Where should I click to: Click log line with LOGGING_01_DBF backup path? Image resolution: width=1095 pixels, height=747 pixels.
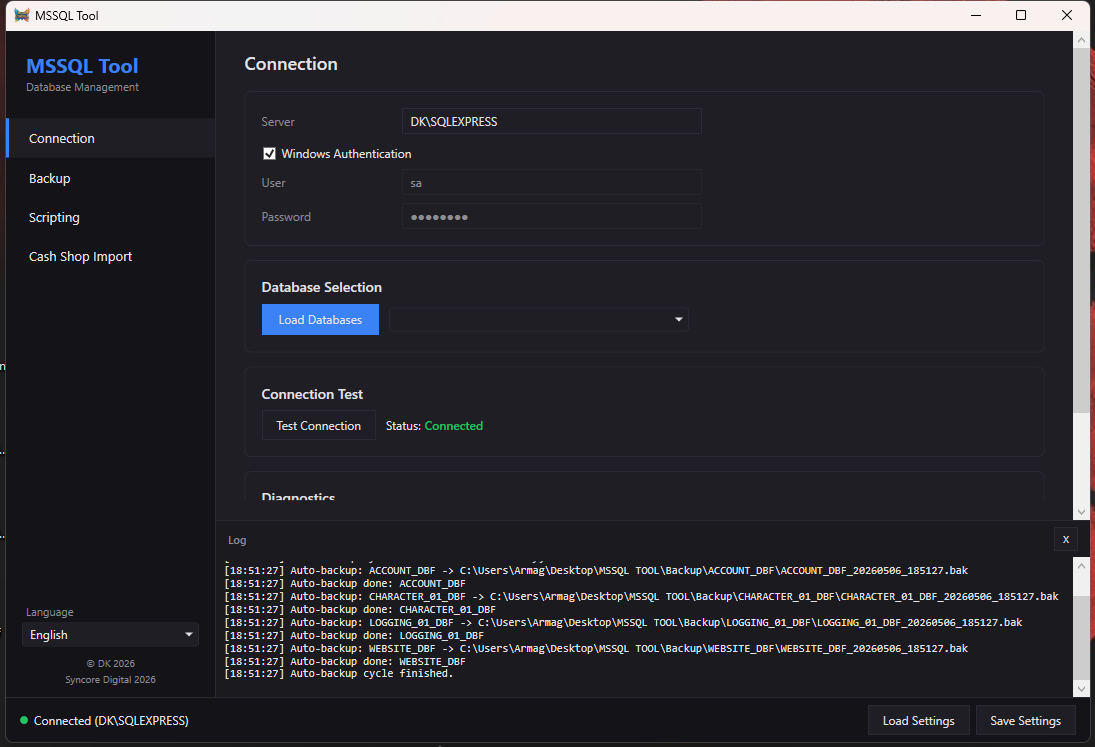[x=623, y=622]
